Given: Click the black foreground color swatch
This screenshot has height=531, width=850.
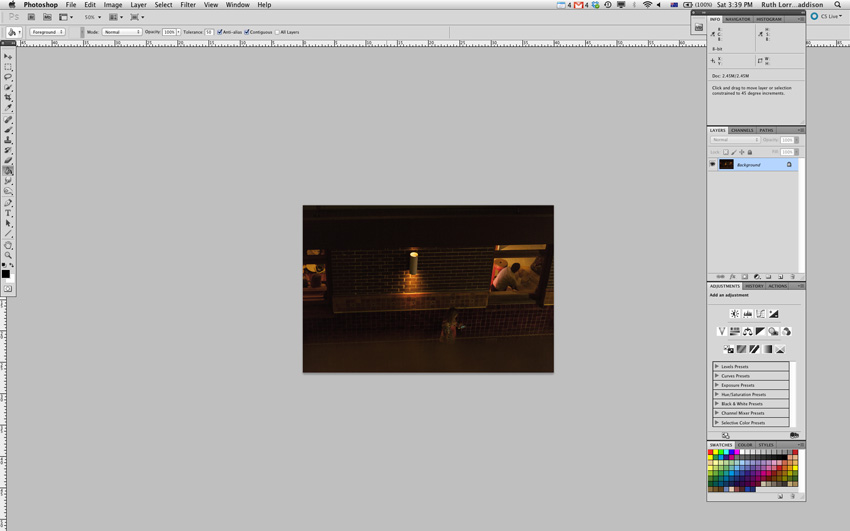Looking at the screenshot, I should 5,273.
